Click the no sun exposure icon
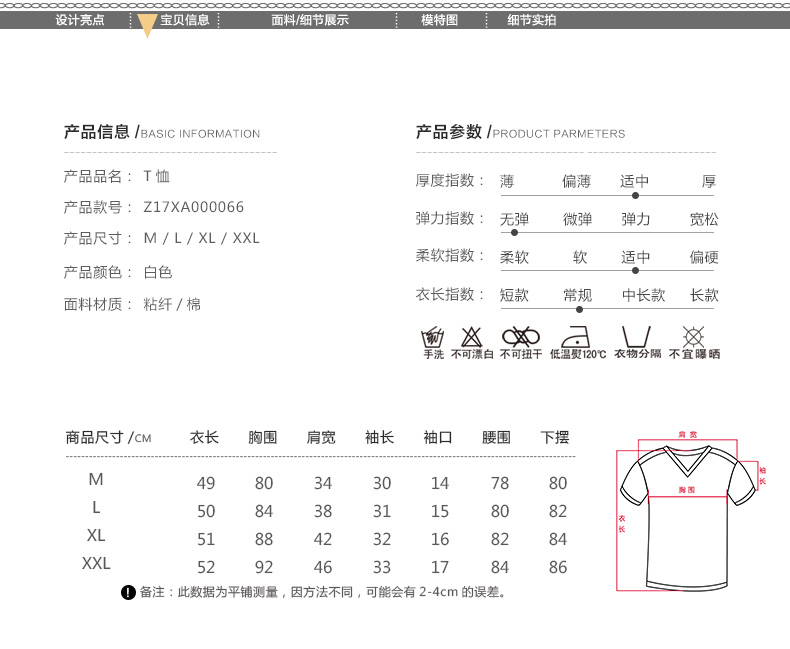790x649 pixels. pos(693,336)
